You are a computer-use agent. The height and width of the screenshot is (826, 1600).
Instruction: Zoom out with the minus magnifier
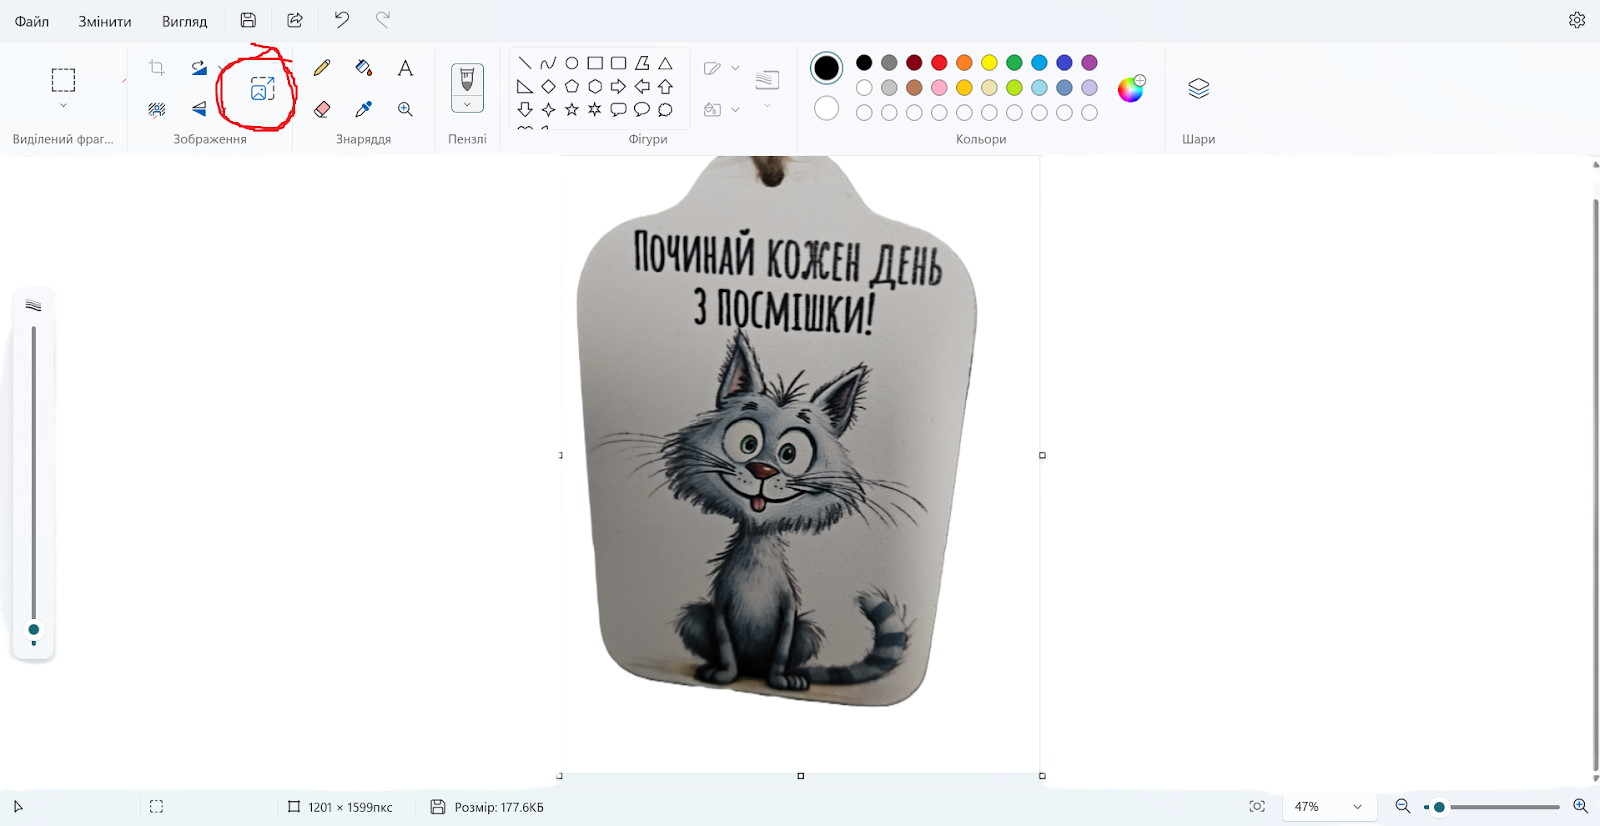point(1403,806)
